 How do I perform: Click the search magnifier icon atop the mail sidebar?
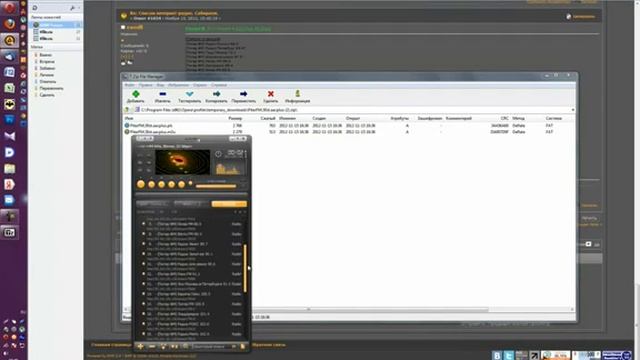click(35, 8)
